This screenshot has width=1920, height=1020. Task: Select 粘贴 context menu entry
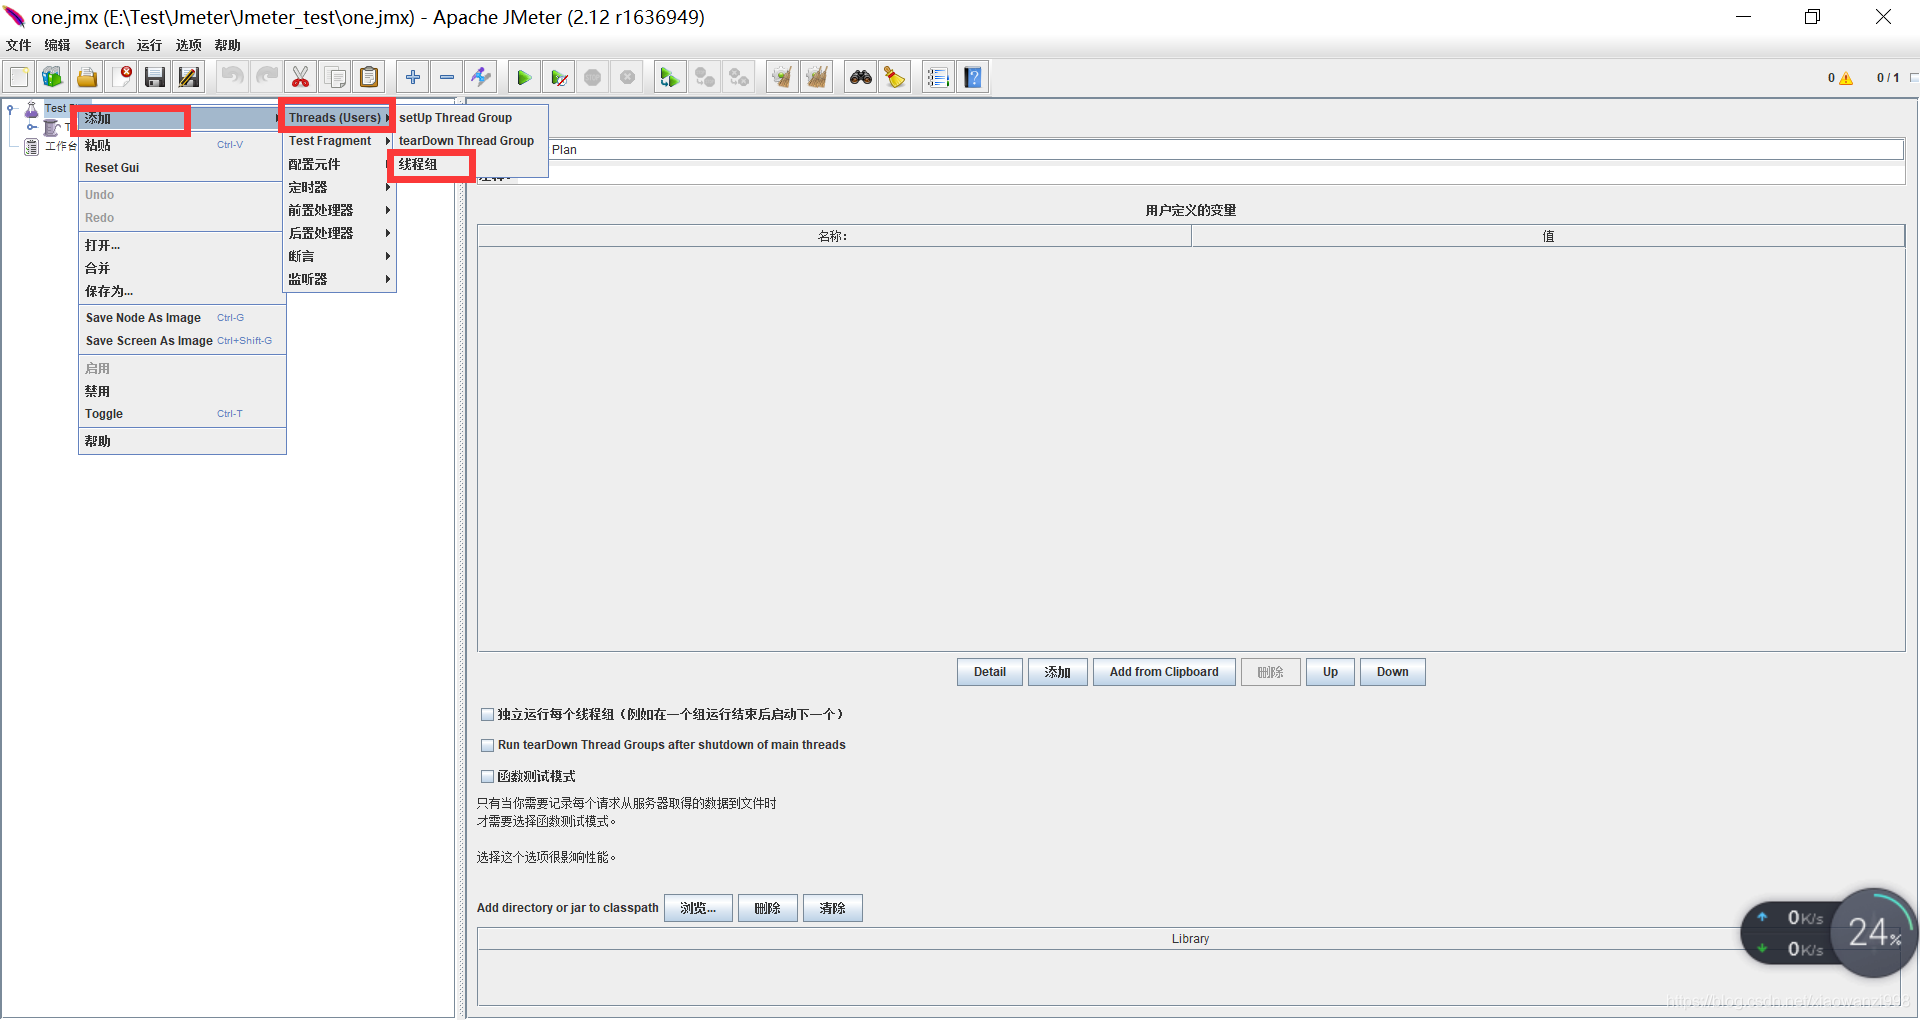click(182, 145)
